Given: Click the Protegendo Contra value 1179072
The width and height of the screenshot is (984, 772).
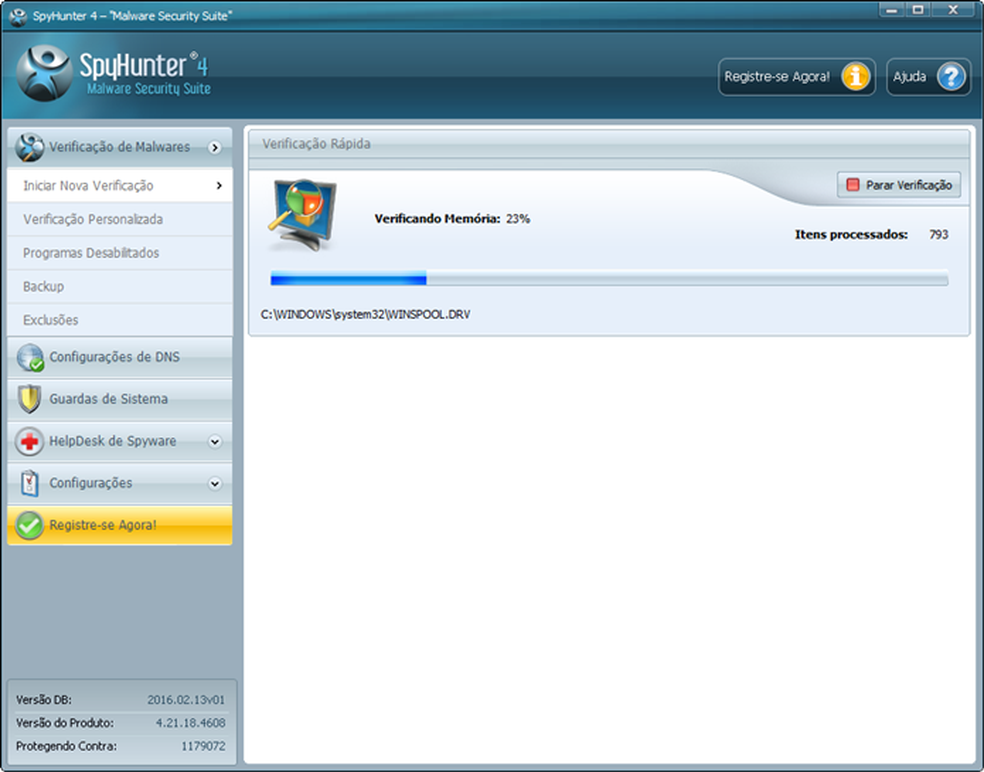Looking at the screenshot, I should pos(203,746).
